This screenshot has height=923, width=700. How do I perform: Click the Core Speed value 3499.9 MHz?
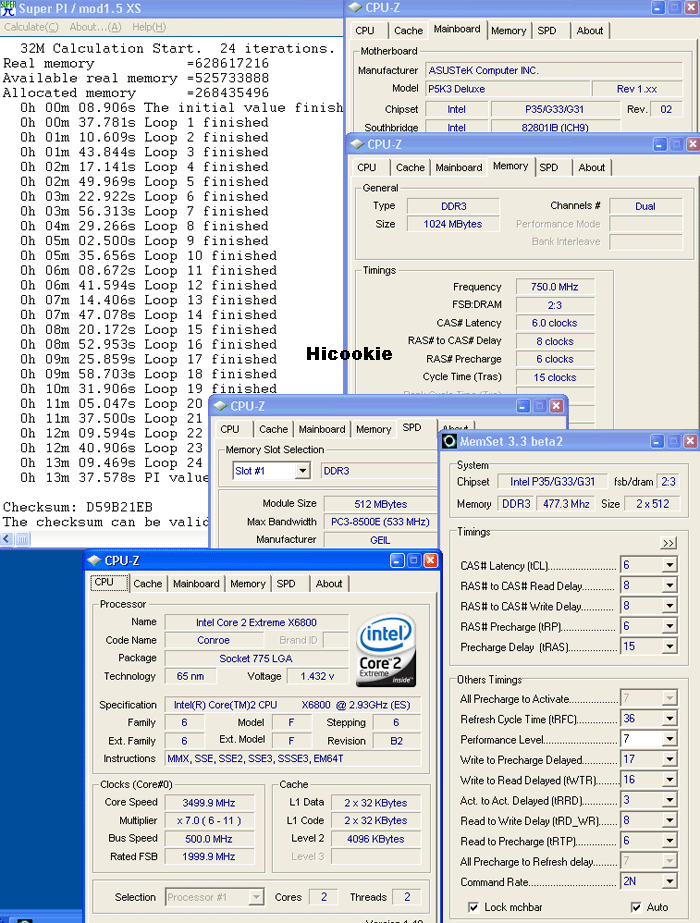(x=209, y=803)
